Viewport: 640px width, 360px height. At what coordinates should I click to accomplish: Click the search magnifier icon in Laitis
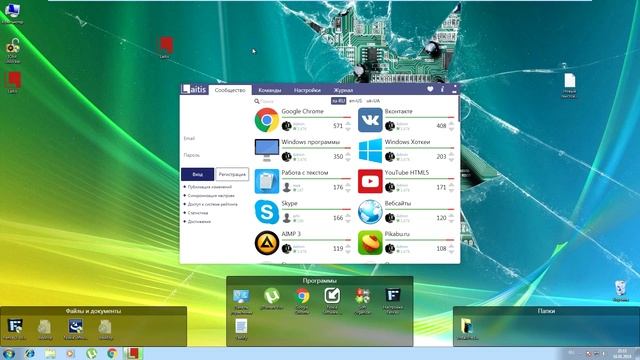[x=257, y=101]
